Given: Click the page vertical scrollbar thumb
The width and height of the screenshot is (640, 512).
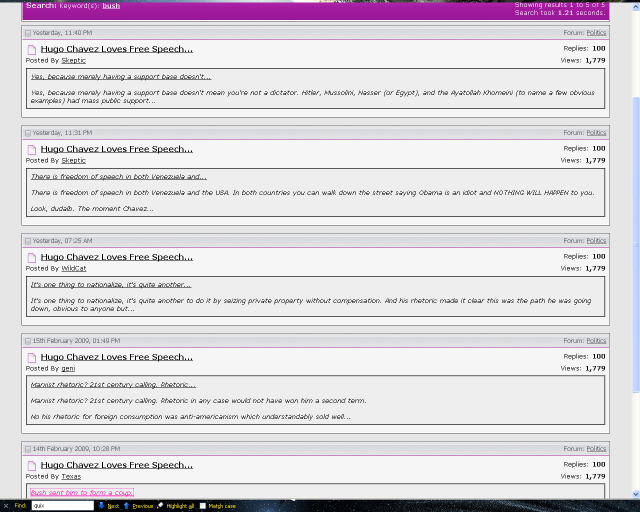Looking at the screenshot, I should click(x=636, y=244).
